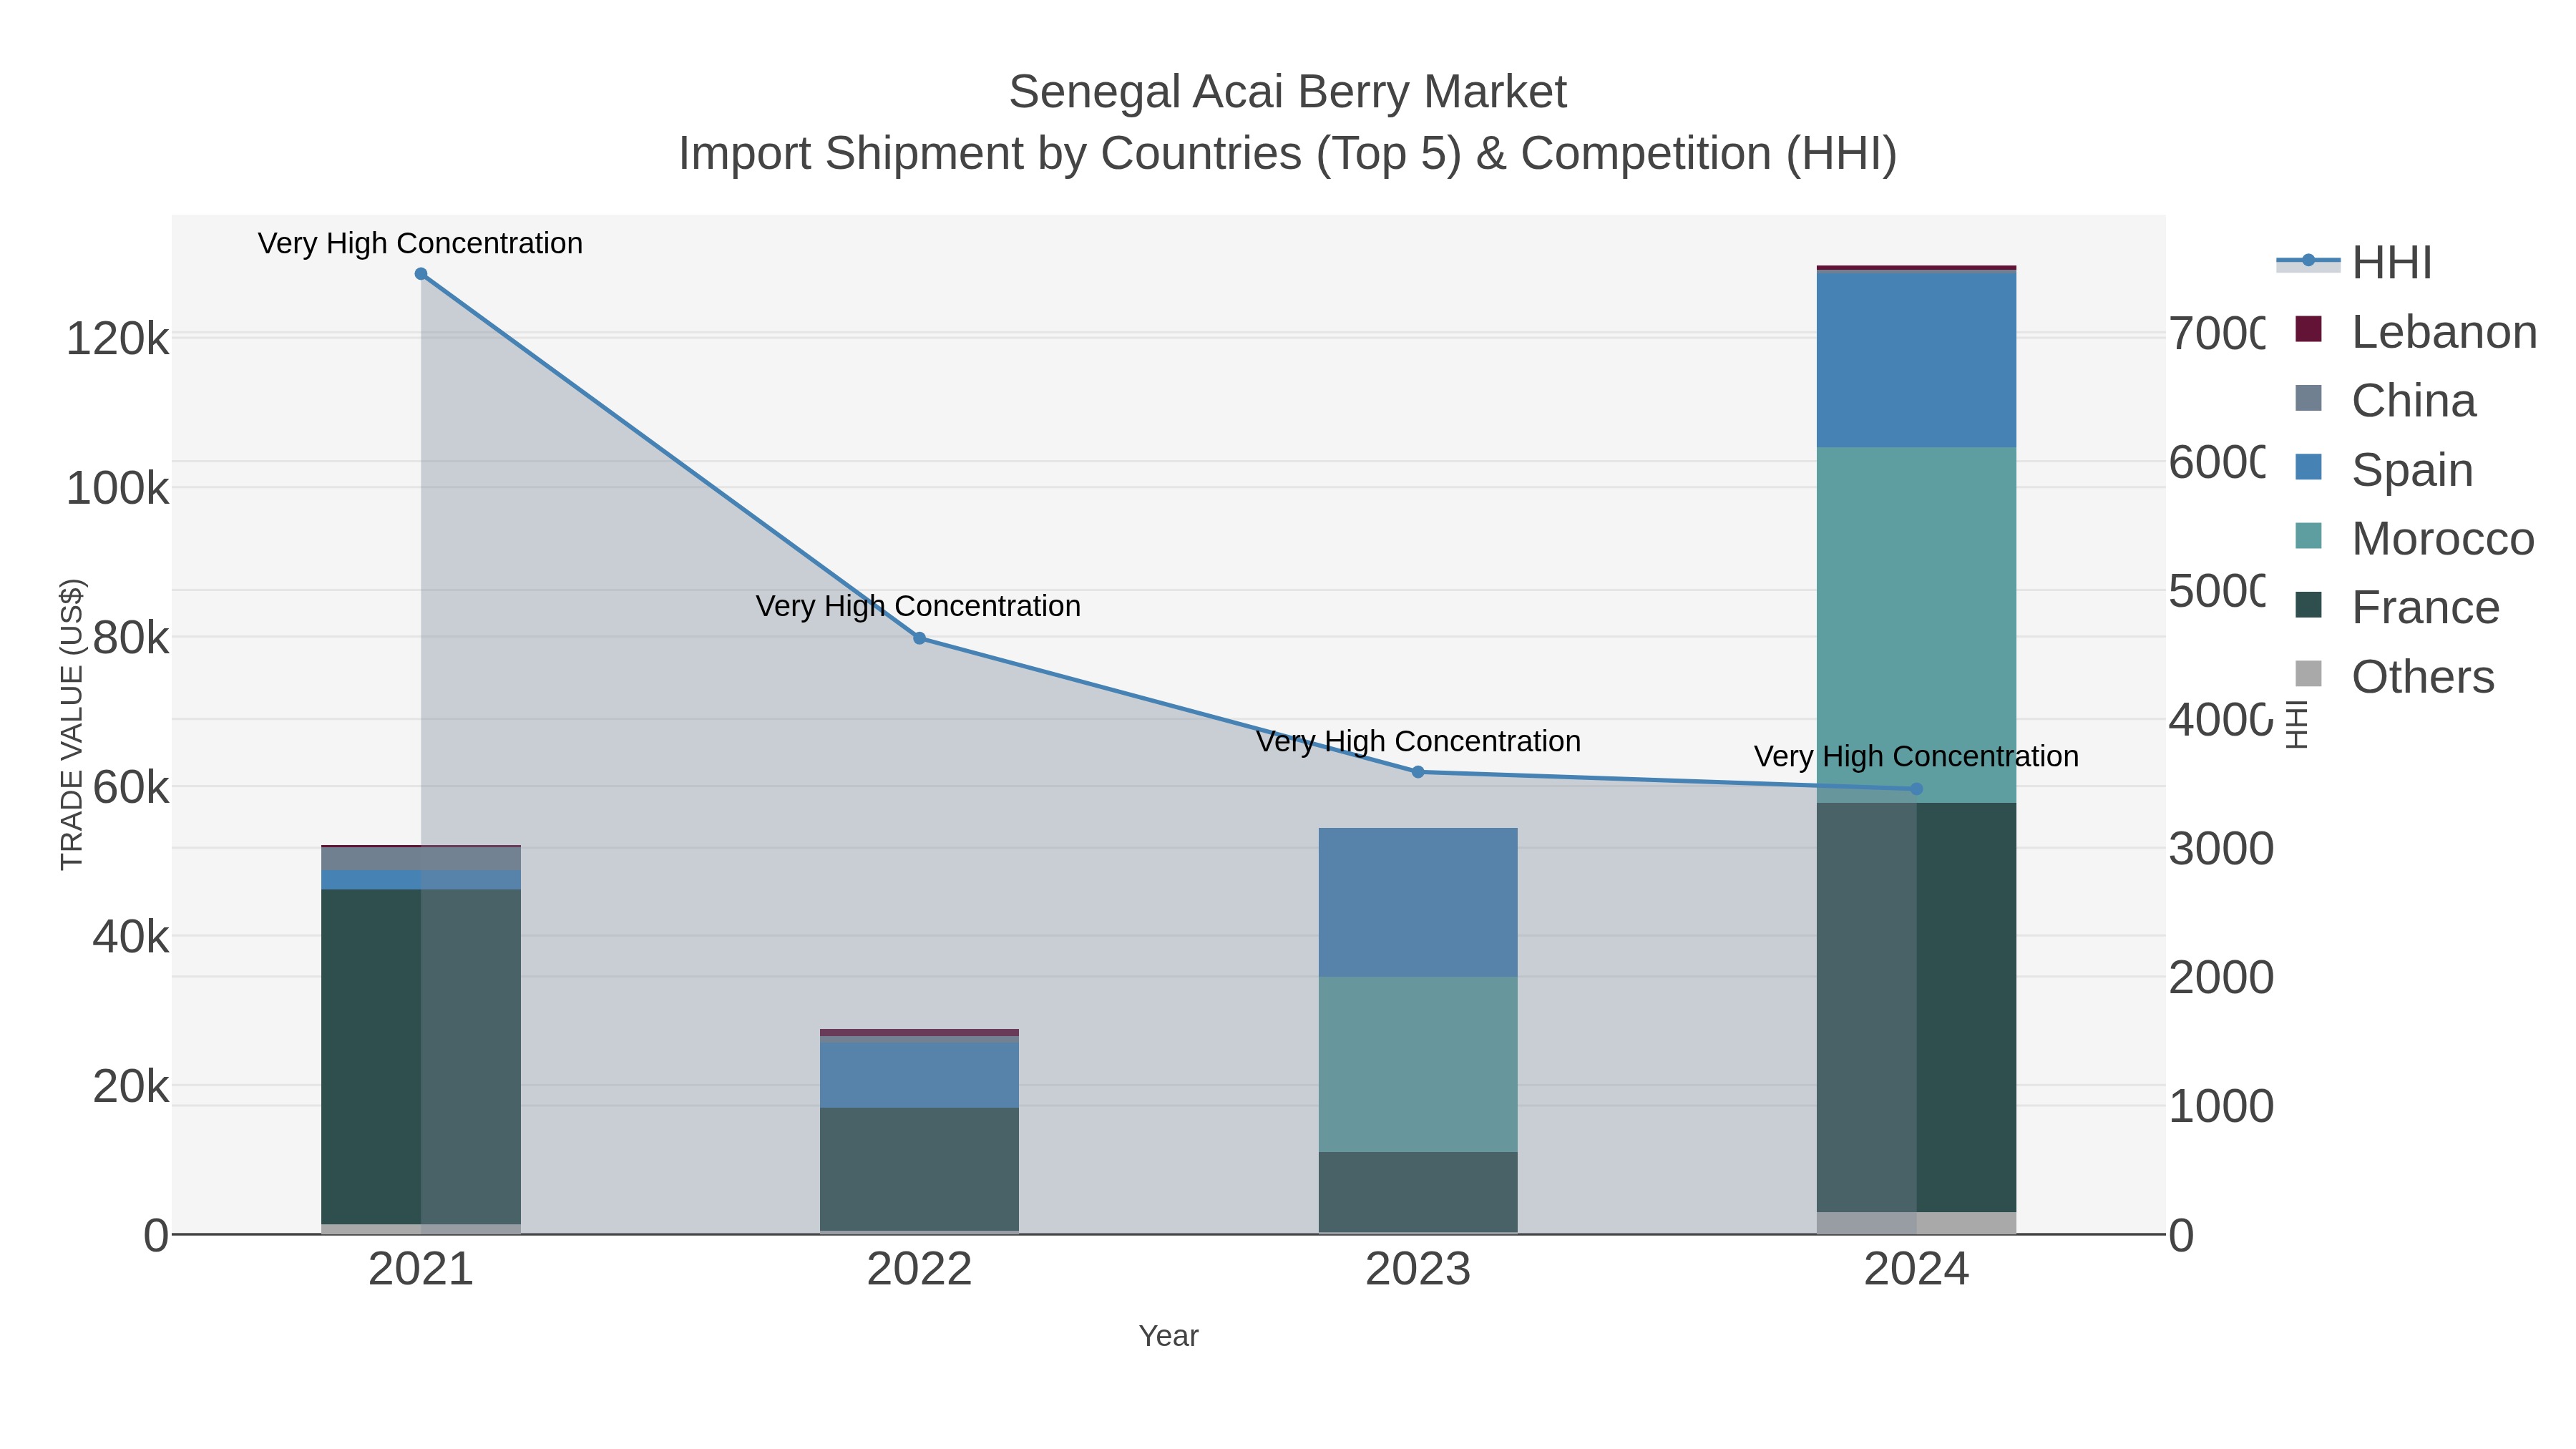Click the Year axis title

point(1168,1336)
